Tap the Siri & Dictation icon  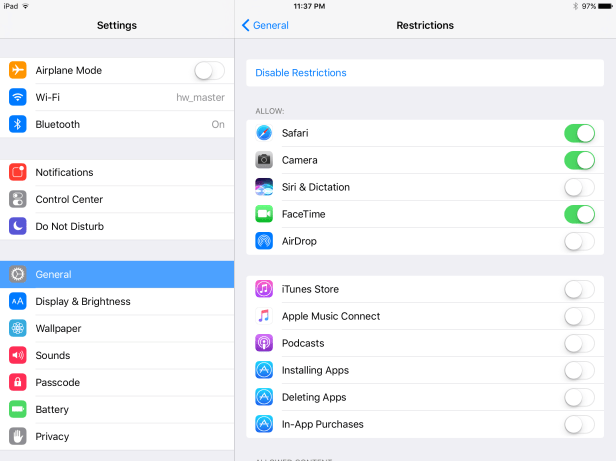coord(264,187)
